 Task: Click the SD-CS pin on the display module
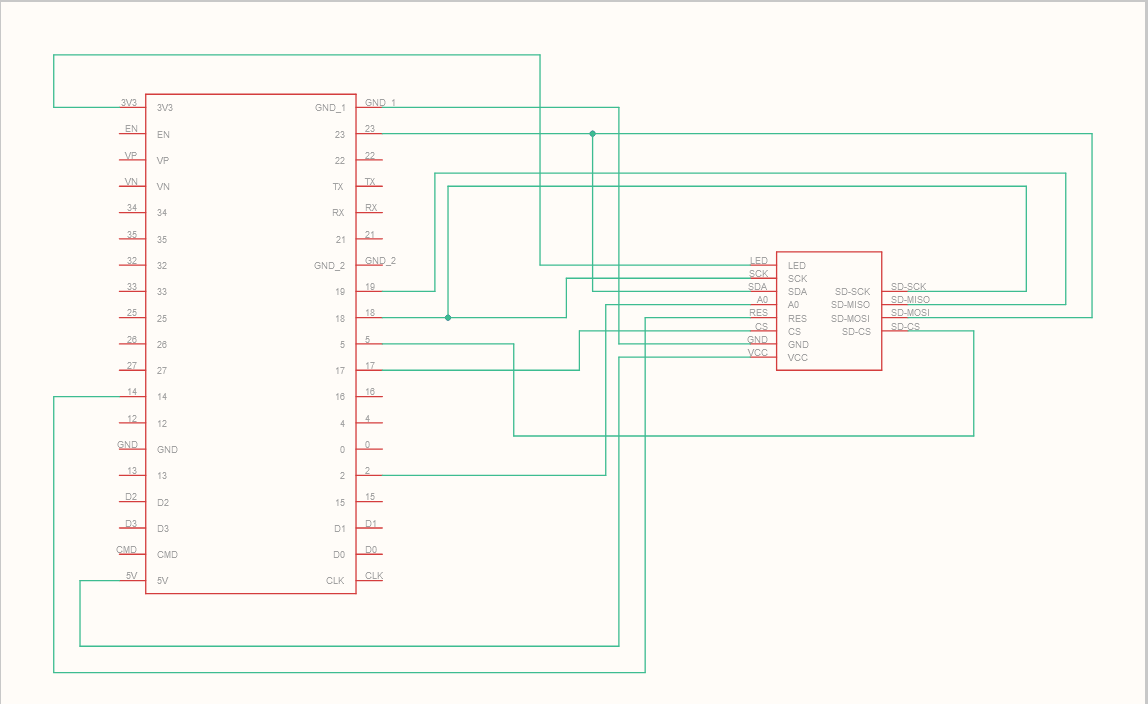(x=895, y=331)
